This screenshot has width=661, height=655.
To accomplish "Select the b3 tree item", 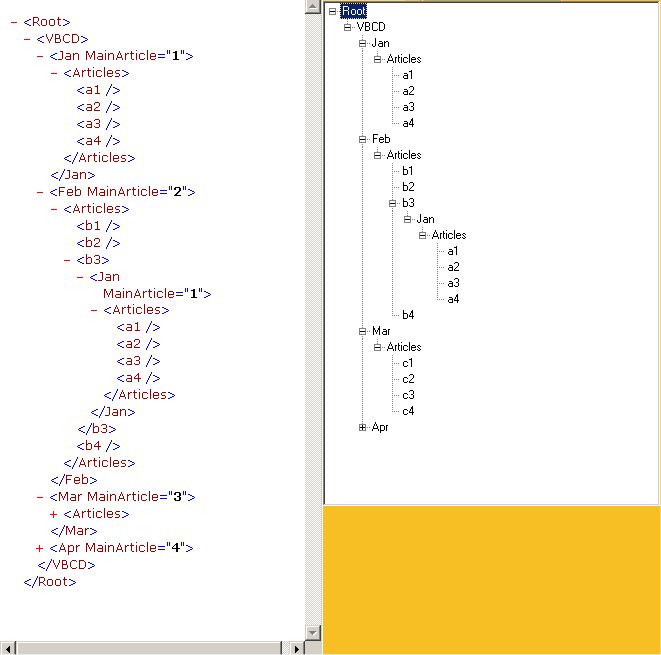I will point(408,203).
